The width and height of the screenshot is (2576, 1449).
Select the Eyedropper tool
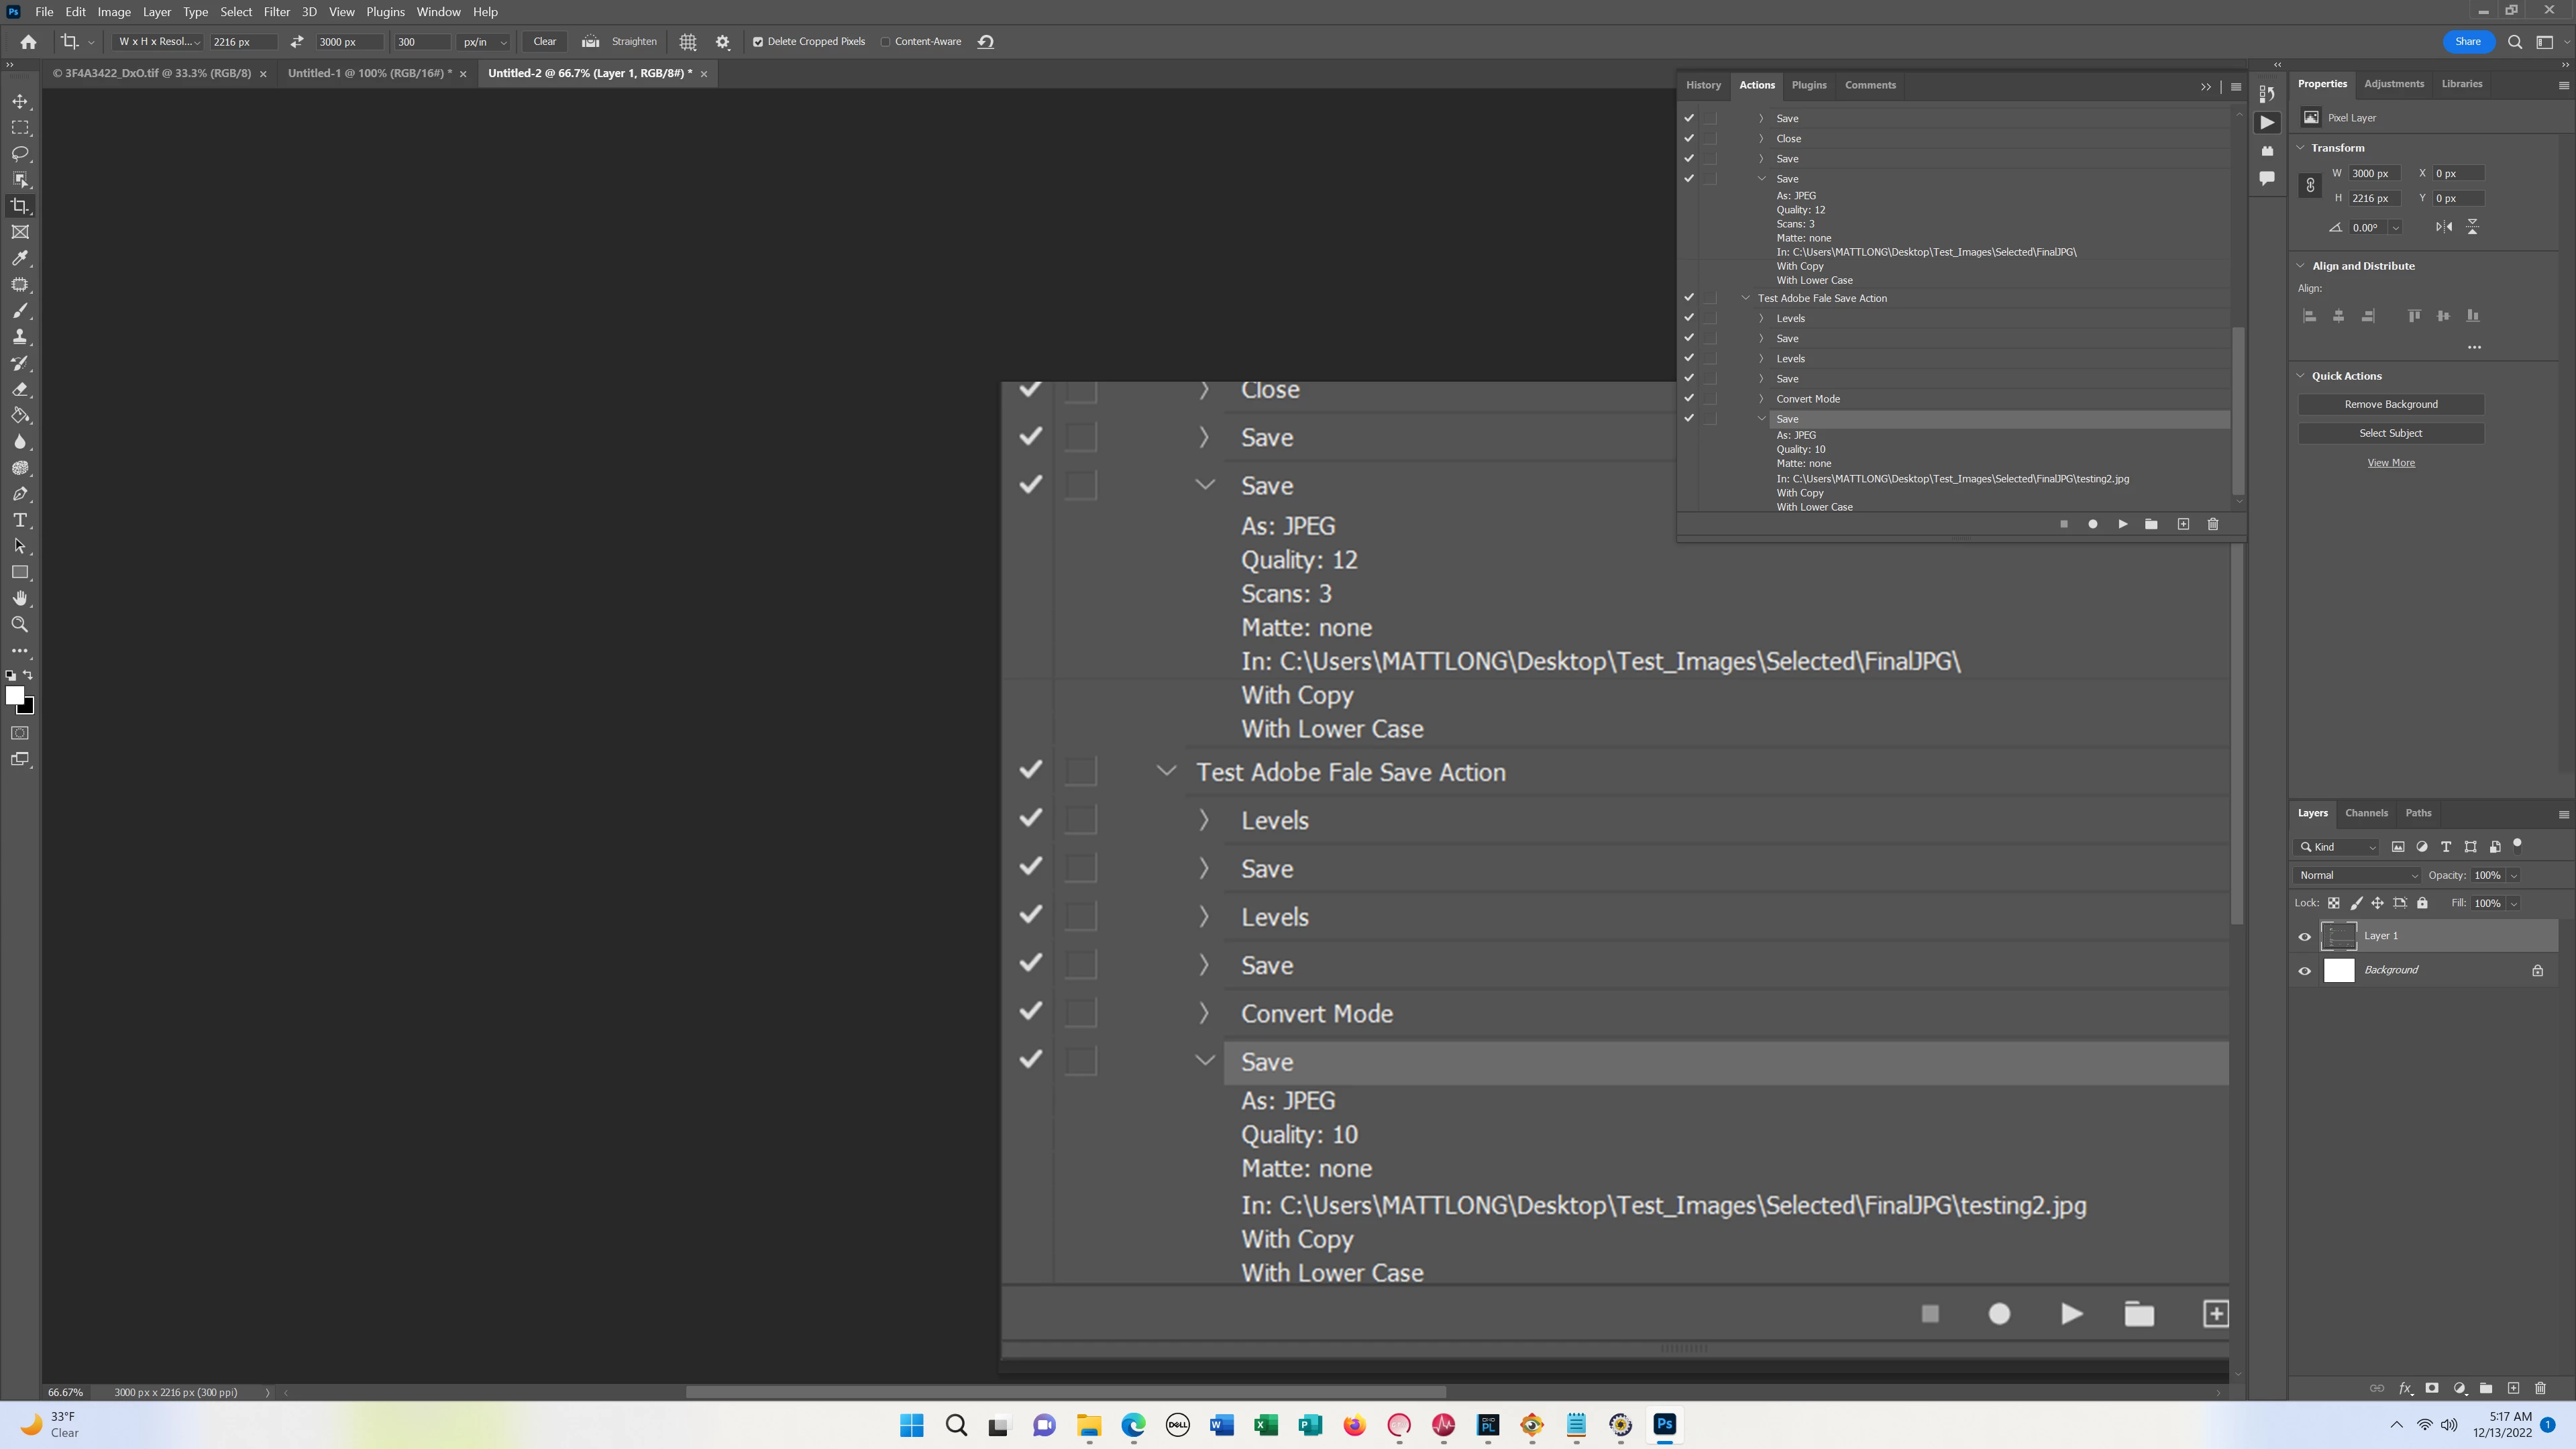[20, 258]
